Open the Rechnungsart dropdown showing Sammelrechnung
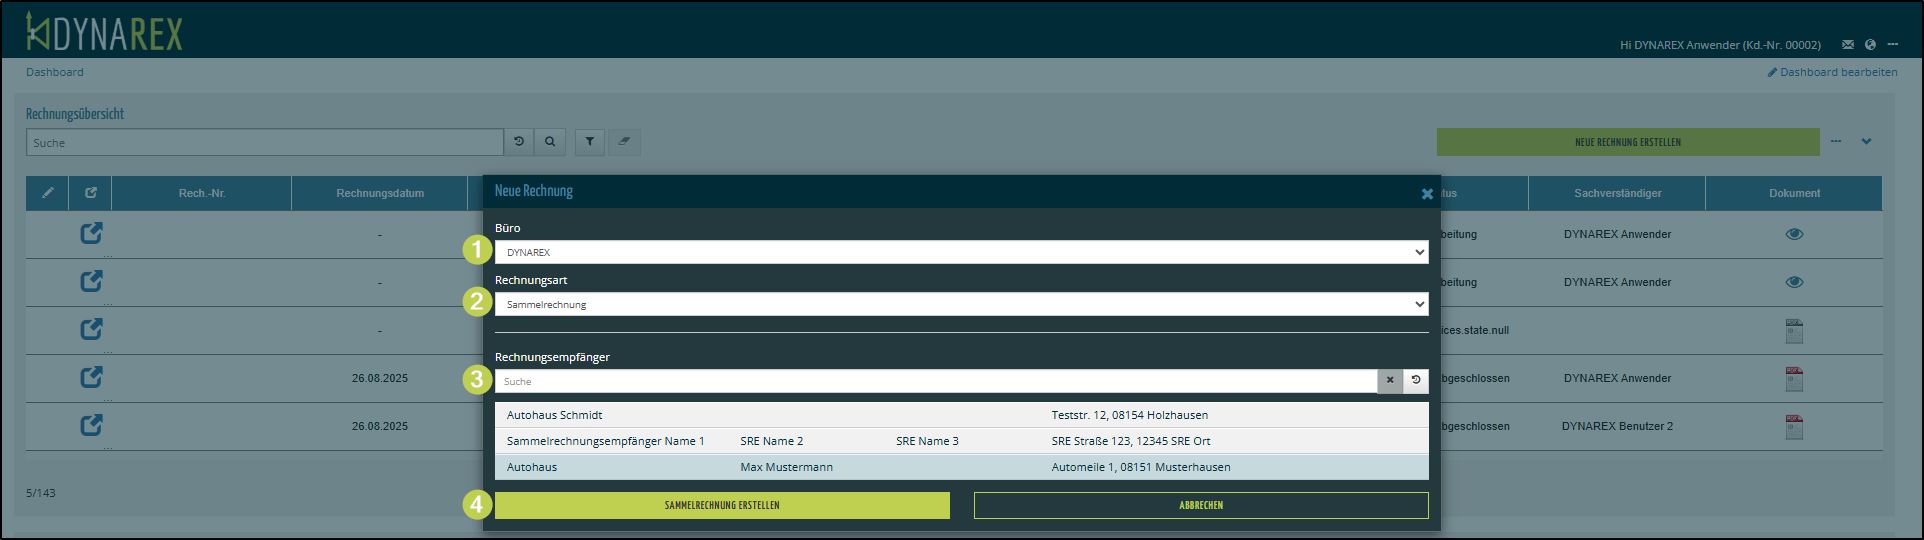The image size is (1924, 540). [961, 304]
